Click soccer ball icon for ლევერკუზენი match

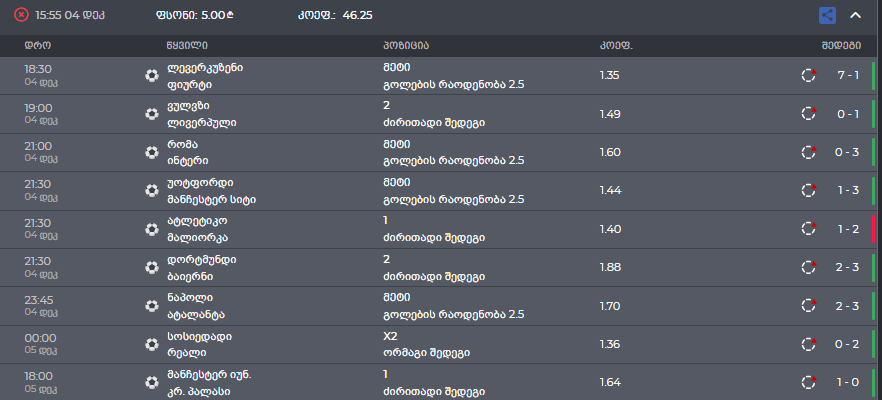tap(151, 76)
